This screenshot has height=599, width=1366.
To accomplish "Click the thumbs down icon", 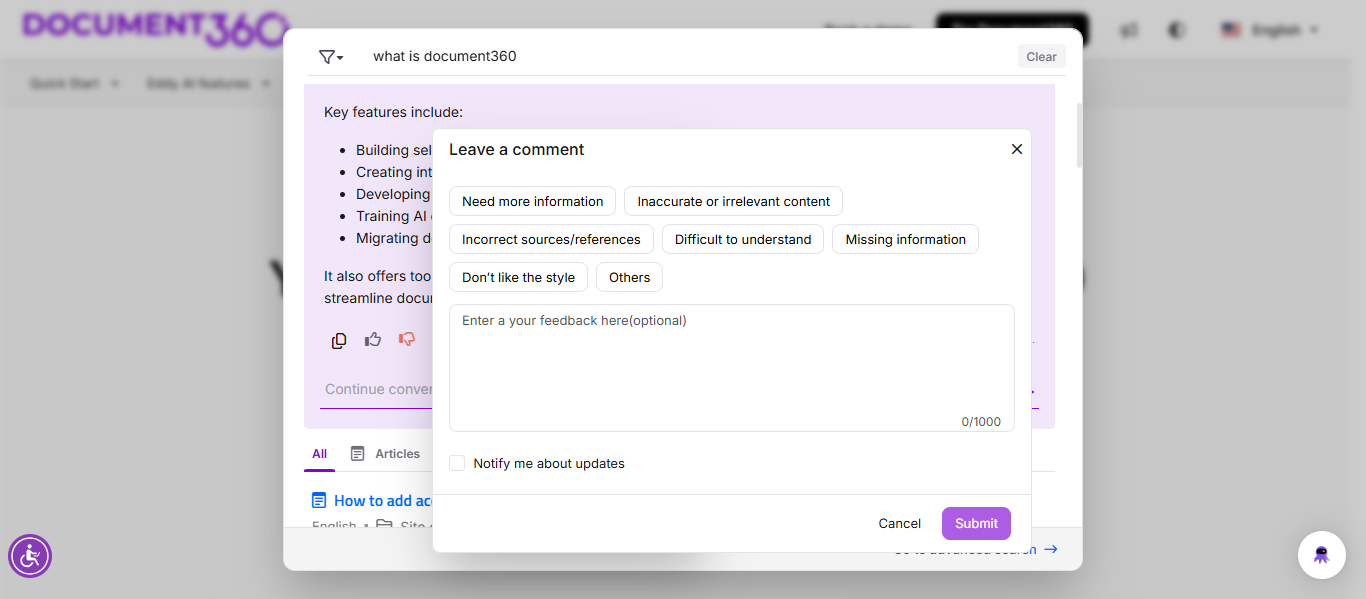I will 407,339.
